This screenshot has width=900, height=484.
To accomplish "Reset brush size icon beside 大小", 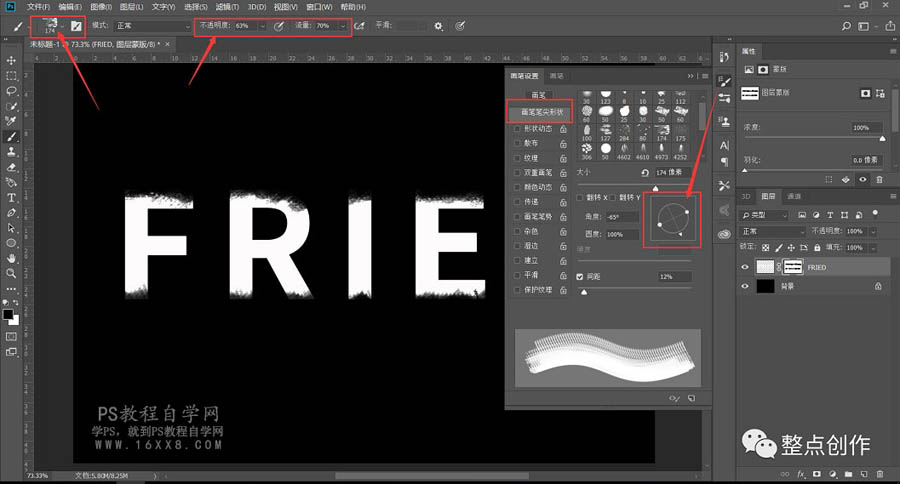I will click(645, 172).
